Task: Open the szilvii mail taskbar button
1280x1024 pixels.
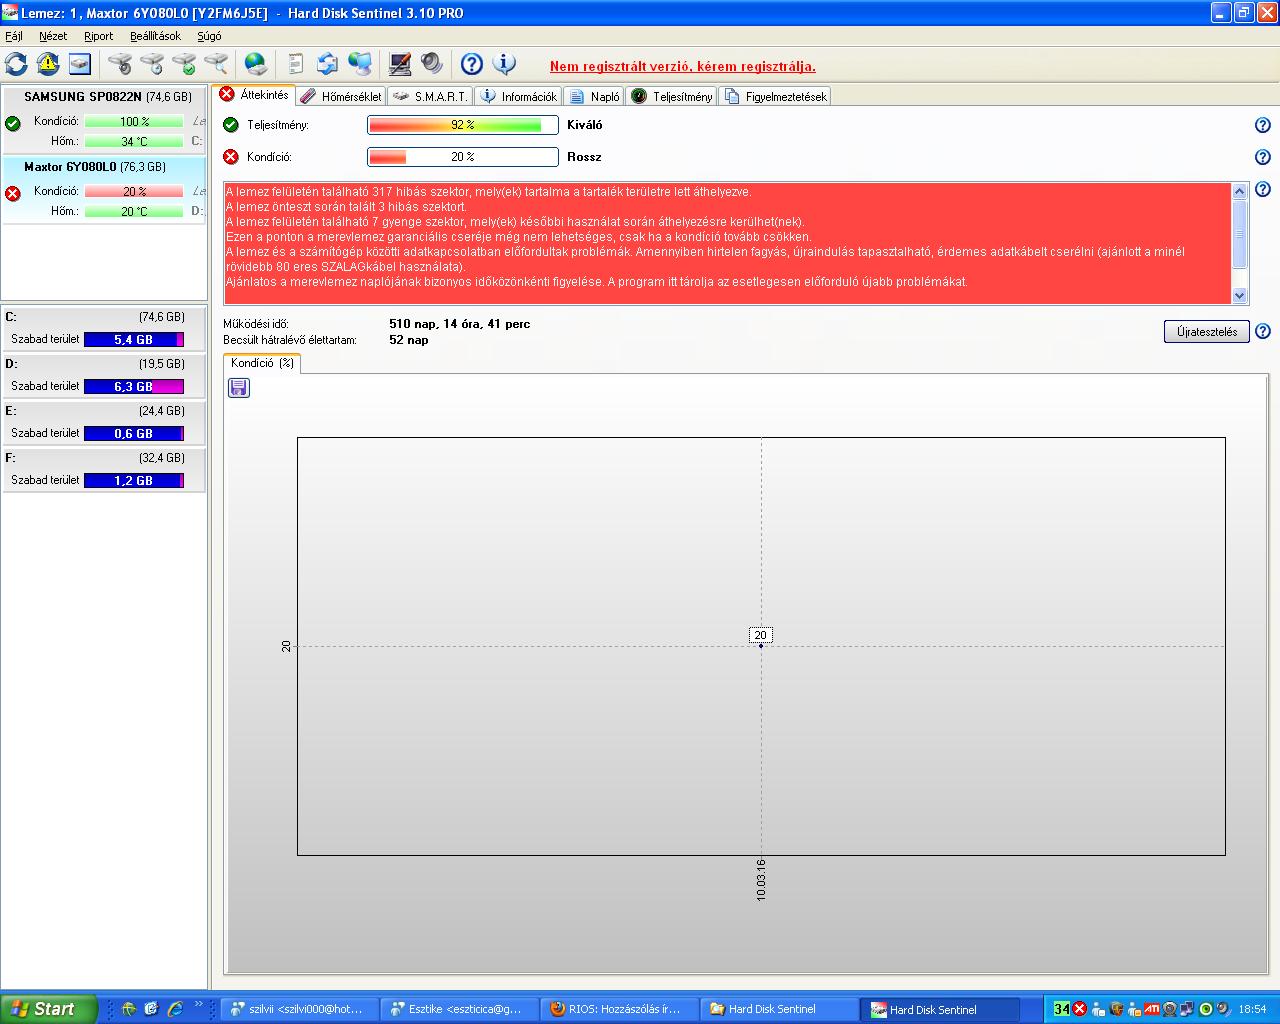Action: click(300, 1009)
